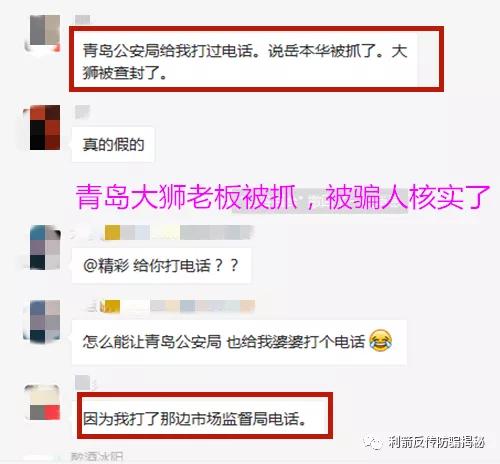Image resolution: width=500 pixels, height=464 pixels.
Task: Tap the @精彩 mention in the message
Action: coord(106,266)
